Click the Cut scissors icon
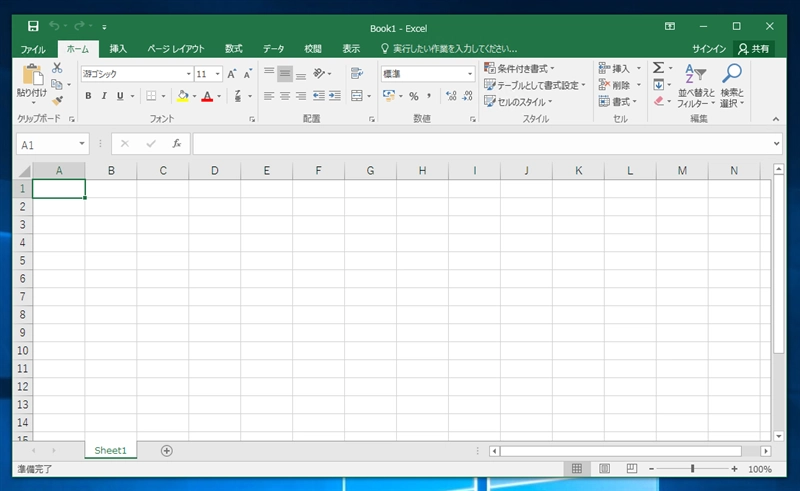The image size is (800, 491). (x=57, y=68)
